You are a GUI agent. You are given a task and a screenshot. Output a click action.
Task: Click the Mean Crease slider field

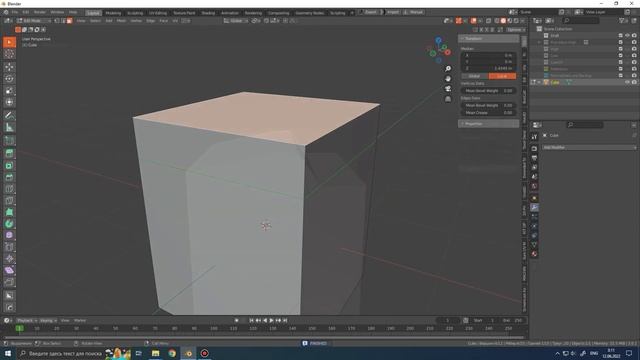[x=489, y=113]
